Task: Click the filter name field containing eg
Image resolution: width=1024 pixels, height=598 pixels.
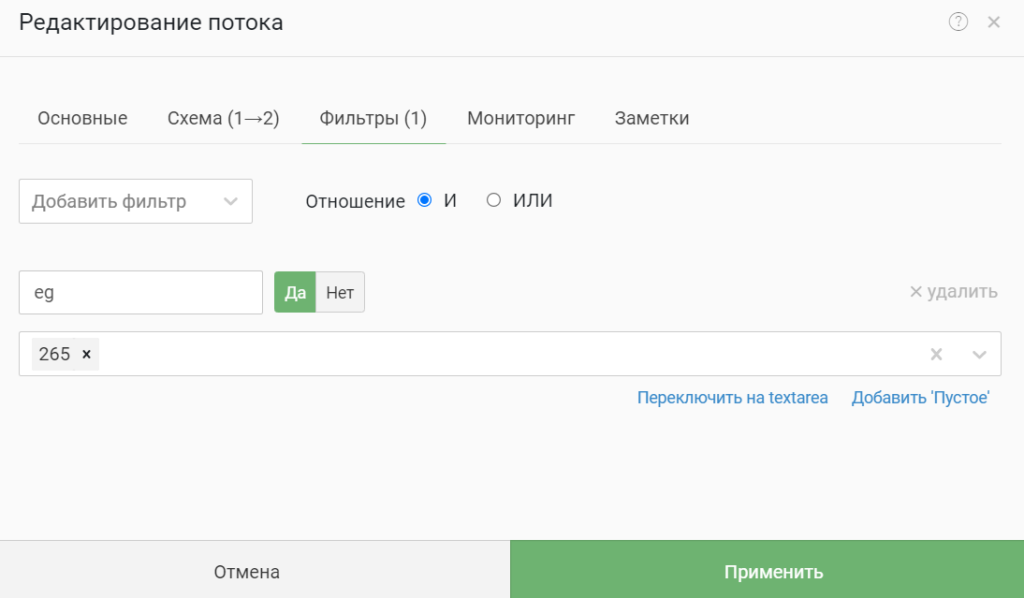Action: 141,292
